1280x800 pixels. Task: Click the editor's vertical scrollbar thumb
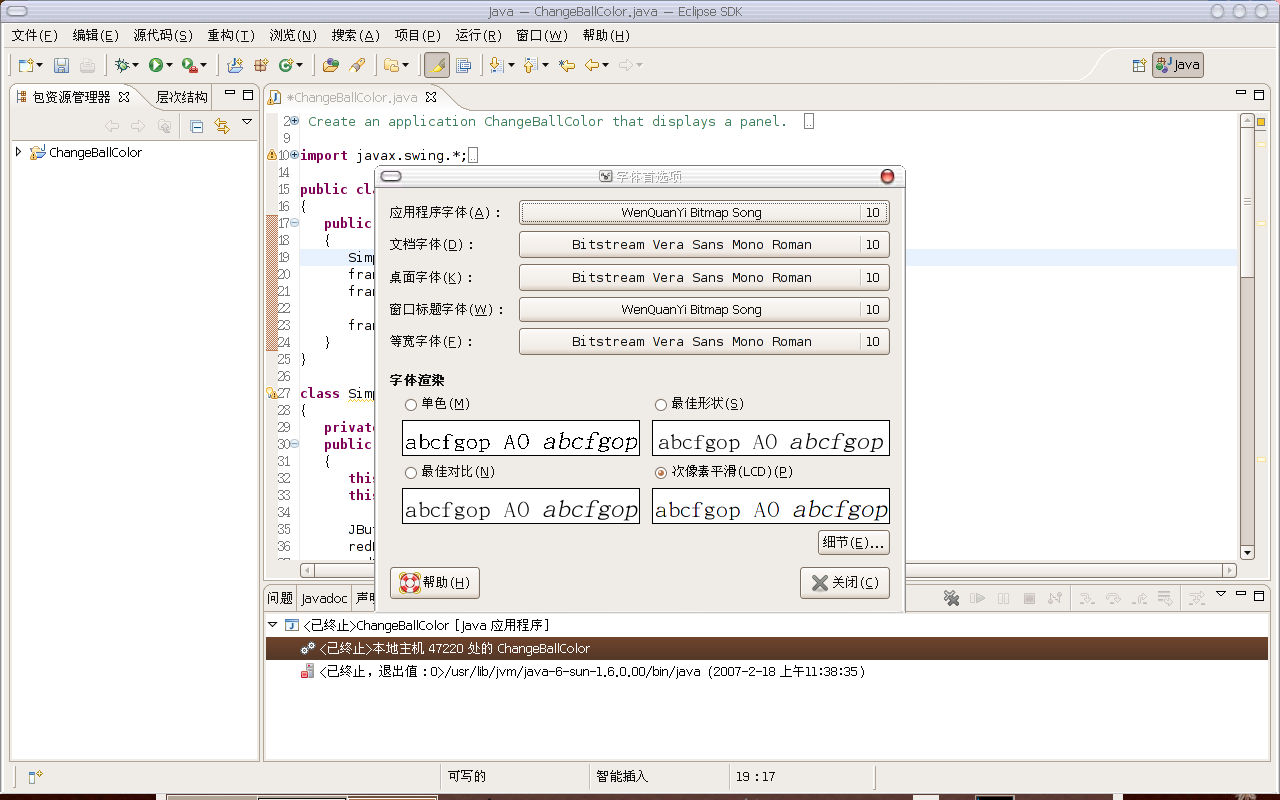click(x=1247, y=202)
